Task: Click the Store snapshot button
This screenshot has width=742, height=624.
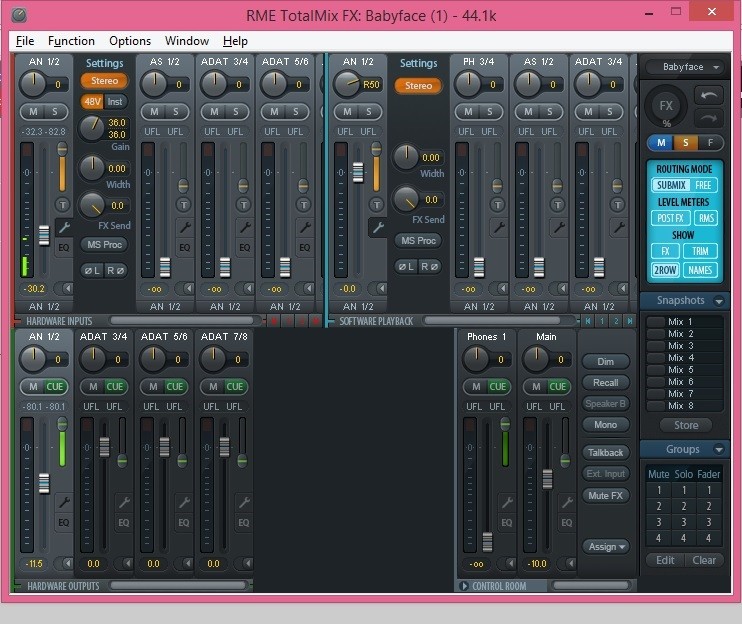Action: tap(686, 425)
